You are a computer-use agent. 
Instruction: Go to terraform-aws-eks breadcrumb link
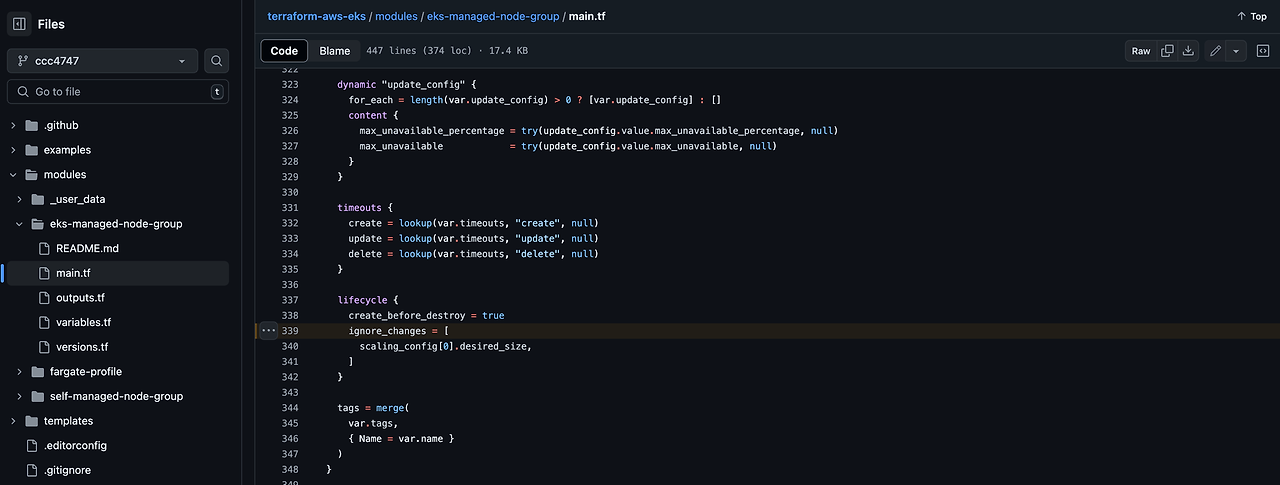coord(316,16)
